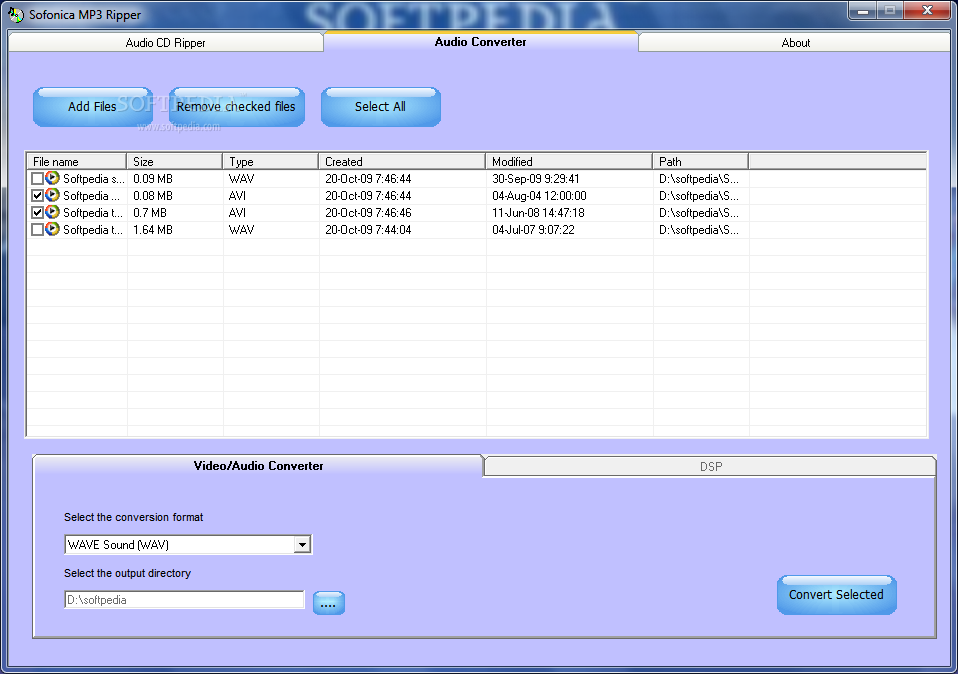Click AVI type cell in the 0.7 MB row
The height and width of the screenshot is (674, 958).
click(x=237, y=213)
